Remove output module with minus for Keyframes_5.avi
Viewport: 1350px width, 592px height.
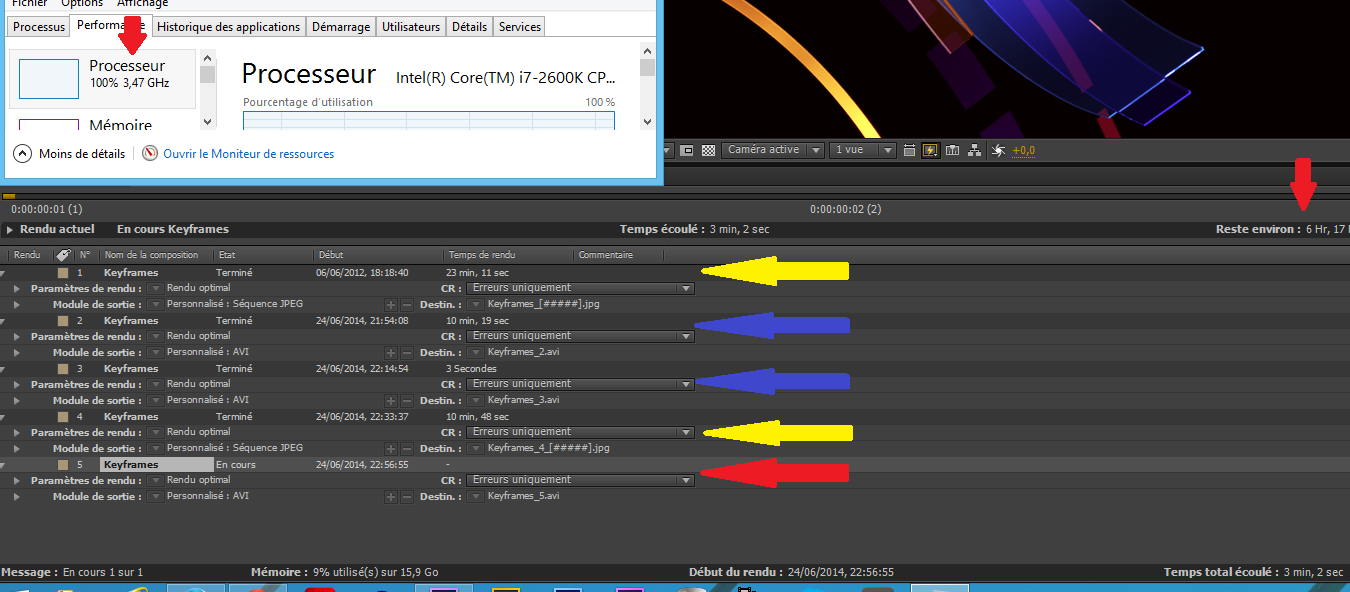pyautogui.click(x=407, y=496)
